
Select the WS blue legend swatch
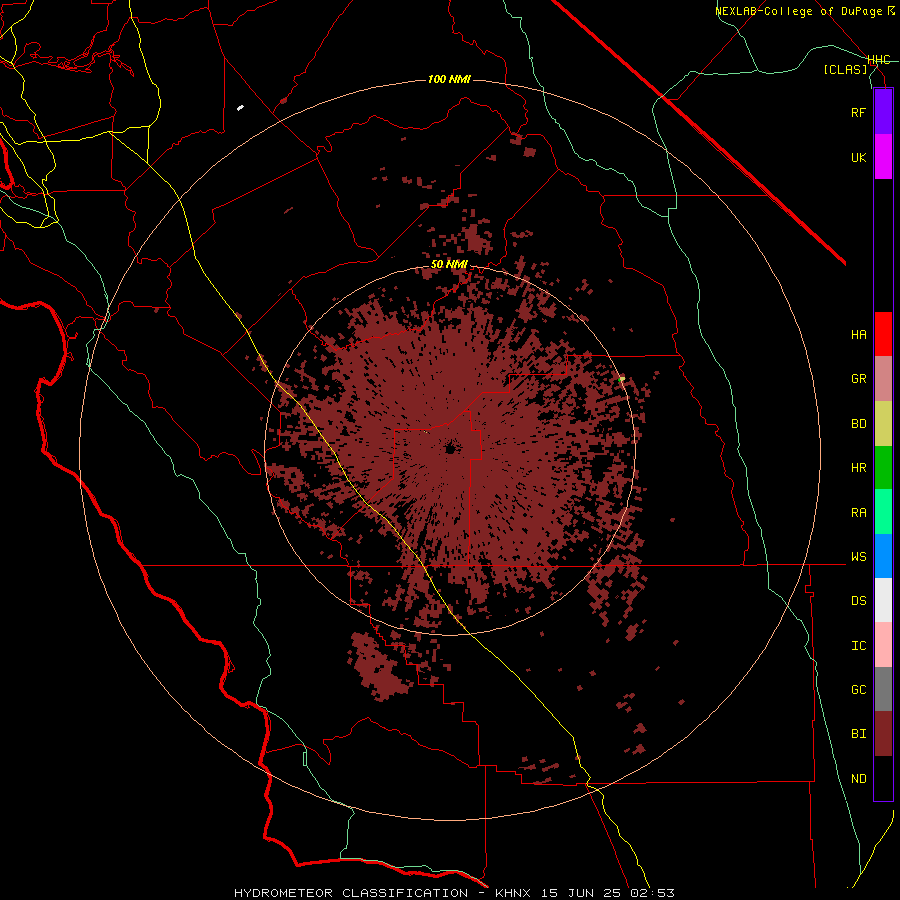point(883,556)
